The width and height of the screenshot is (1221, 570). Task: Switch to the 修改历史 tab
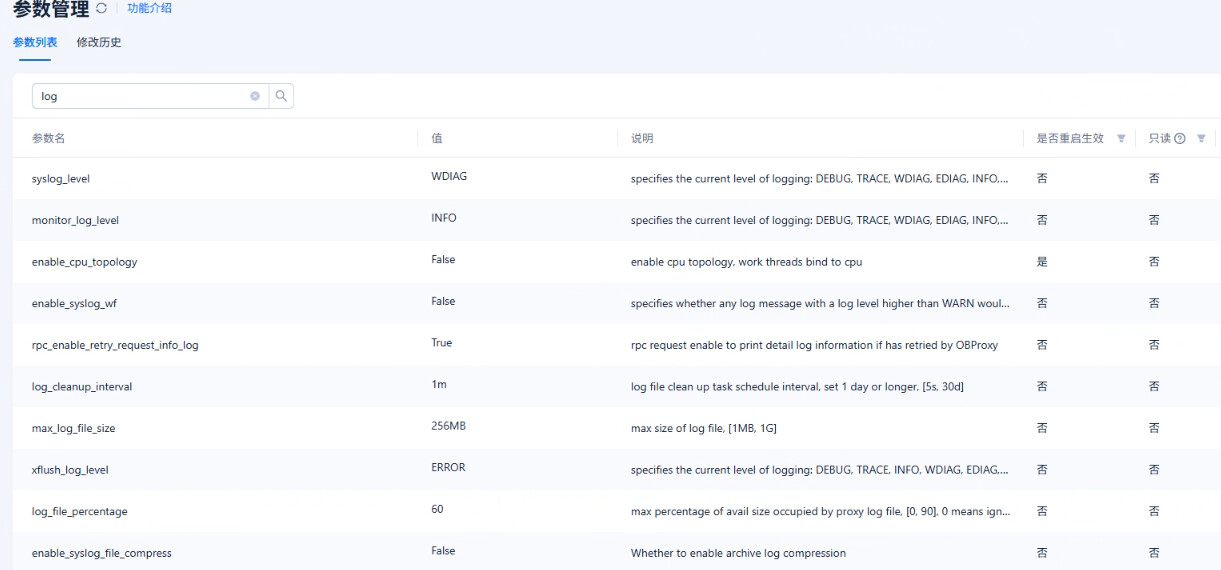(99, 43)
